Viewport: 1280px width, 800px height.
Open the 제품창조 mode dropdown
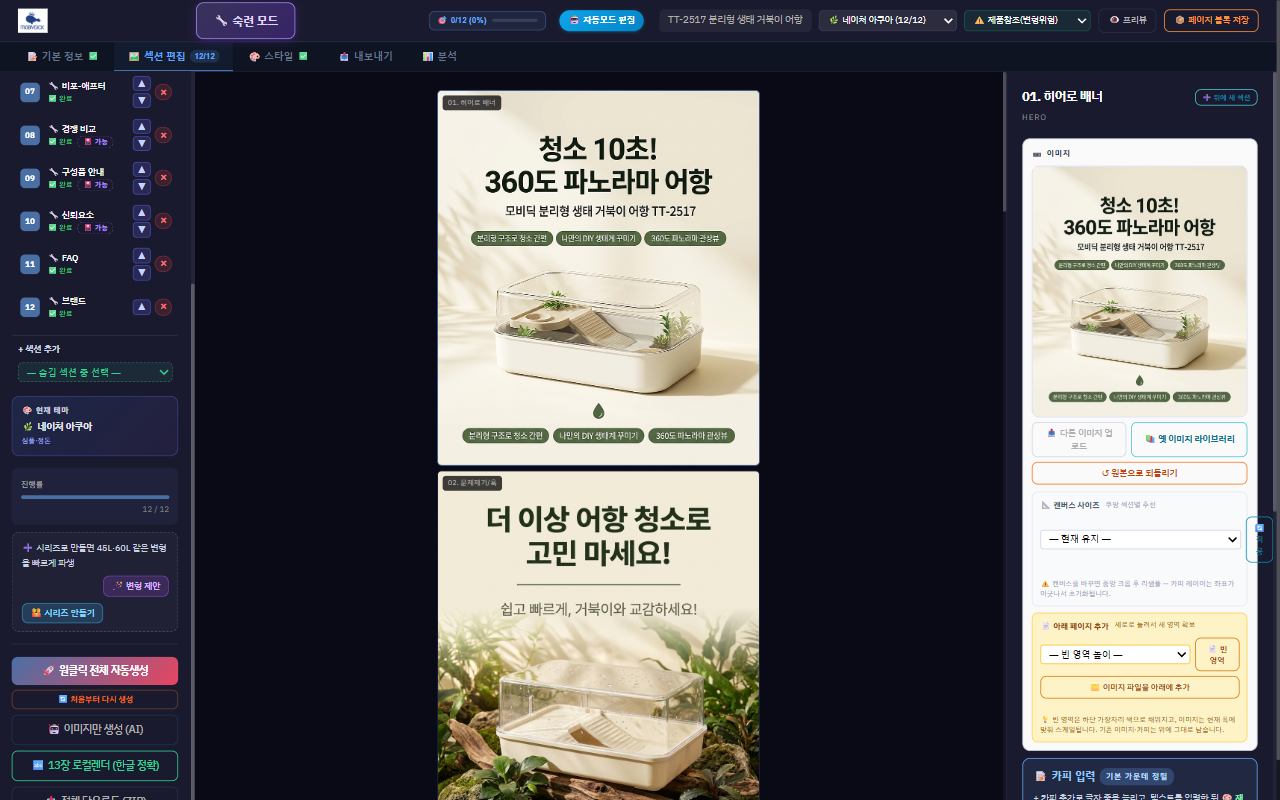pos(1027,20)
